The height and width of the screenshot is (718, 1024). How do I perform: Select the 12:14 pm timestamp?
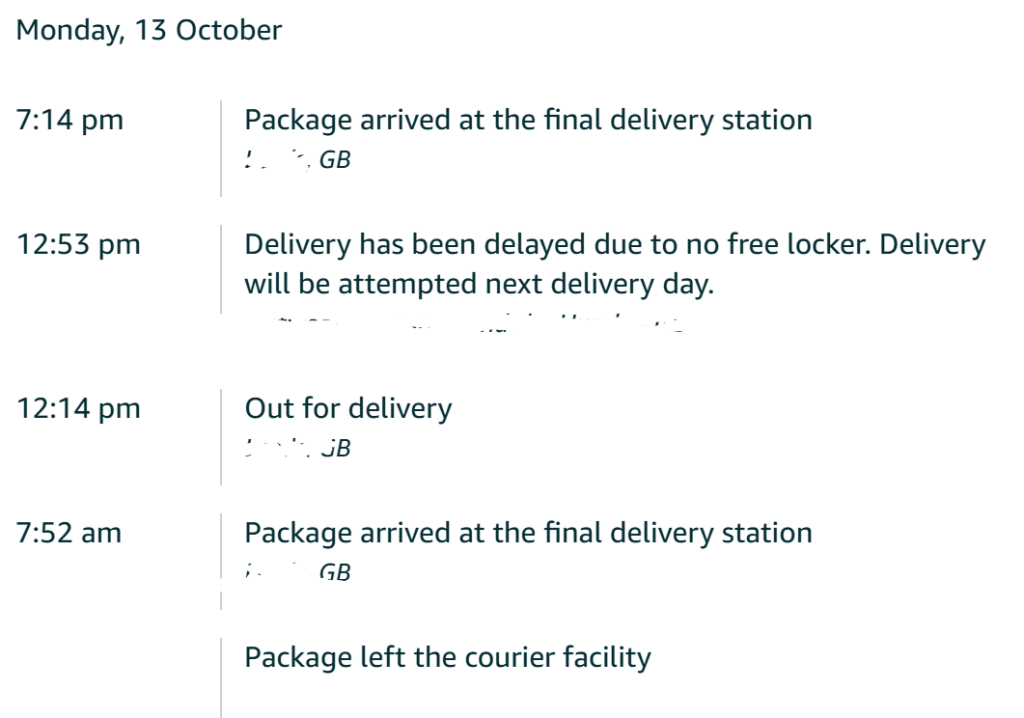click(79, 408)
